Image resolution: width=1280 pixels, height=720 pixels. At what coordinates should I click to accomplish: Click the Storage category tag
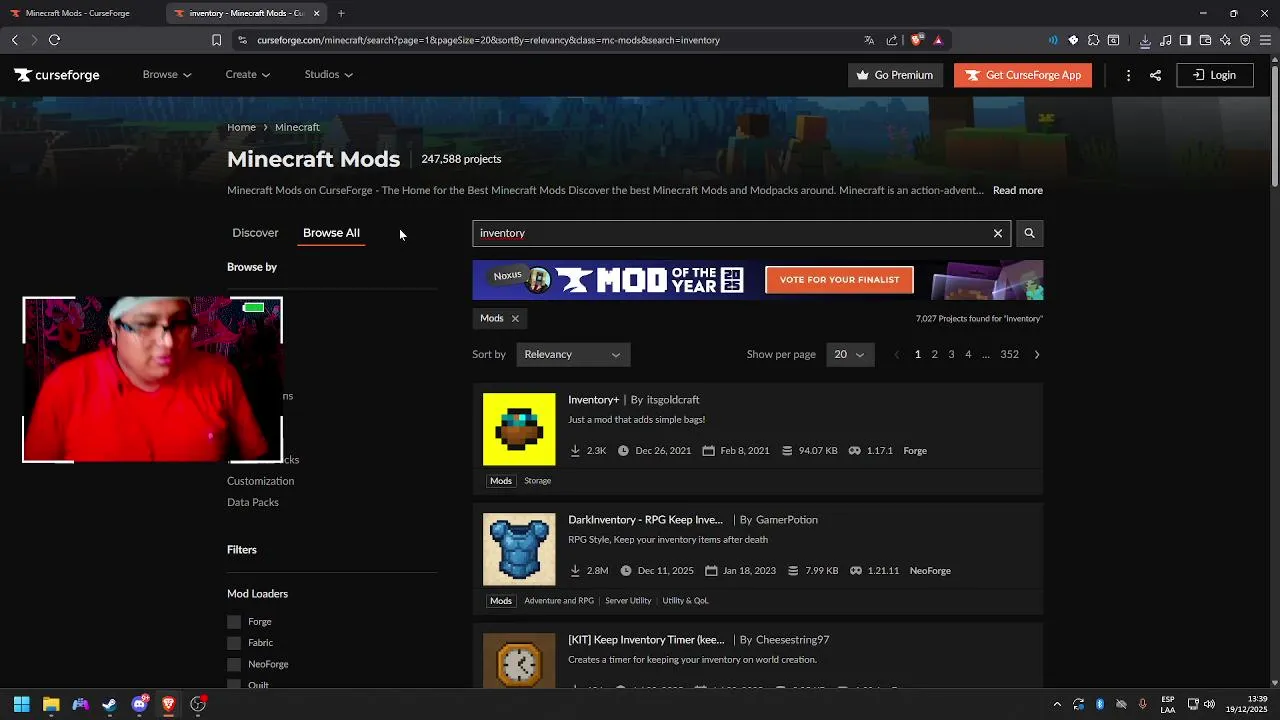tap(537, 481)
